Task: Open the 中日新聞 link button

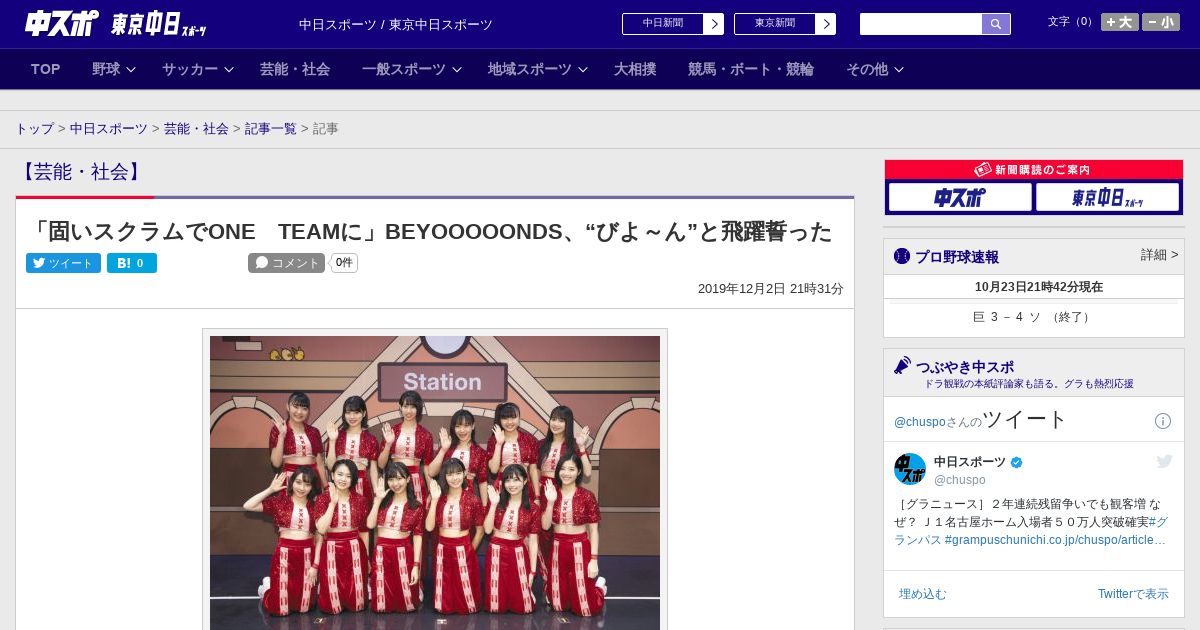Action: (673, 24)
